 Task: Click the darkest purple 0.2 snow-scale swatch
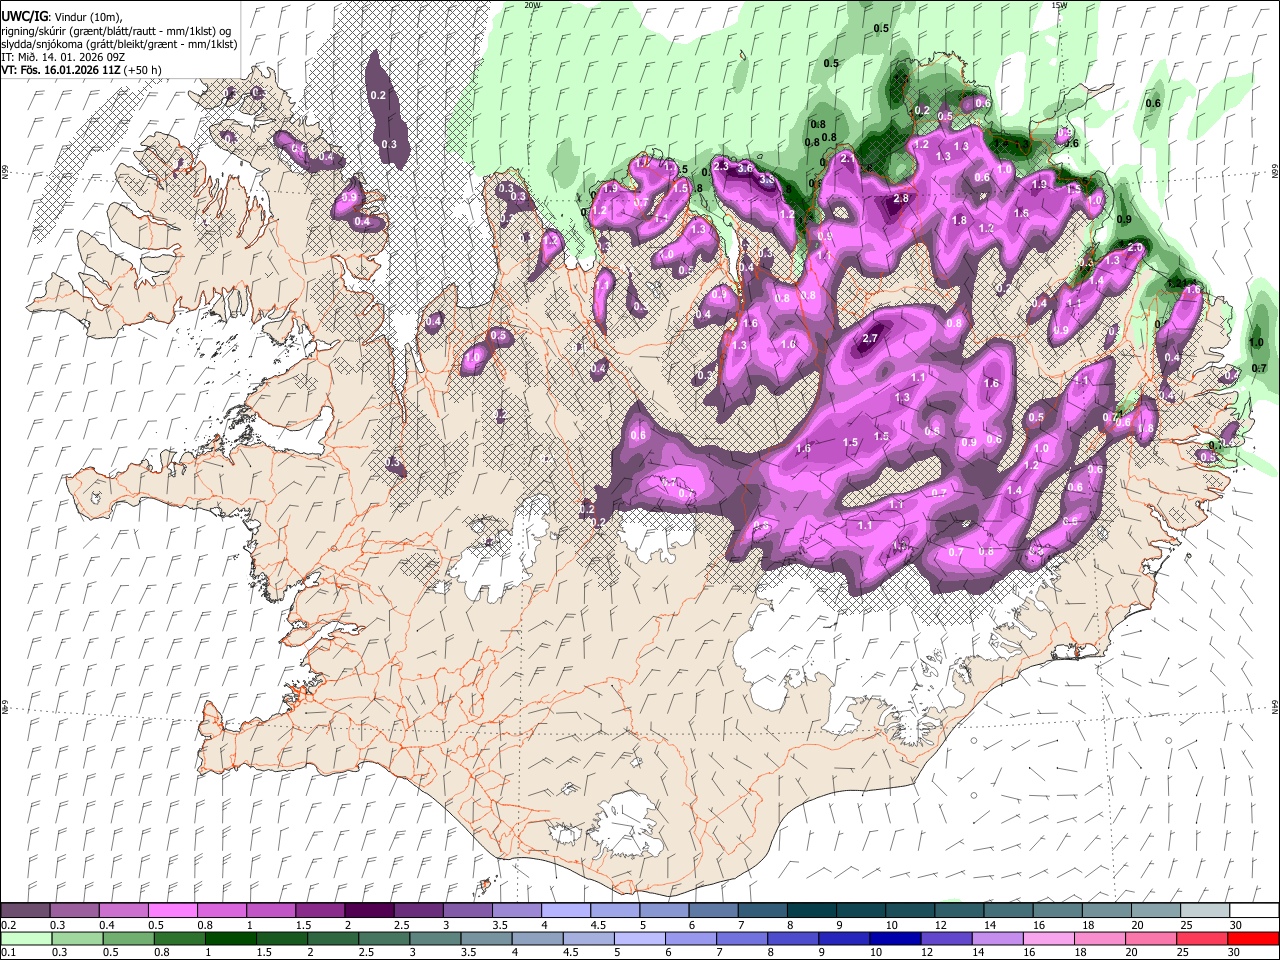click(26, 911)
